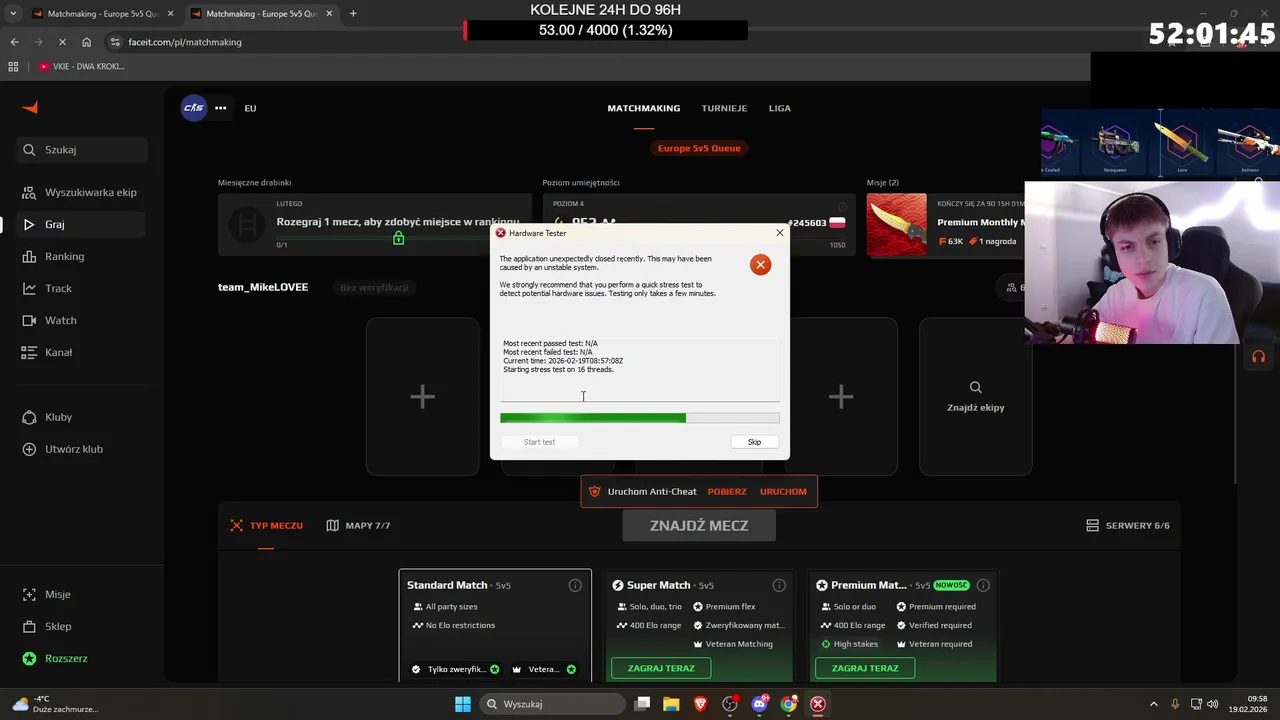This screenshot has width=1280, height=720.
Task: Select the MAPY 7/7 tab
Action: [x=358, y=525]
